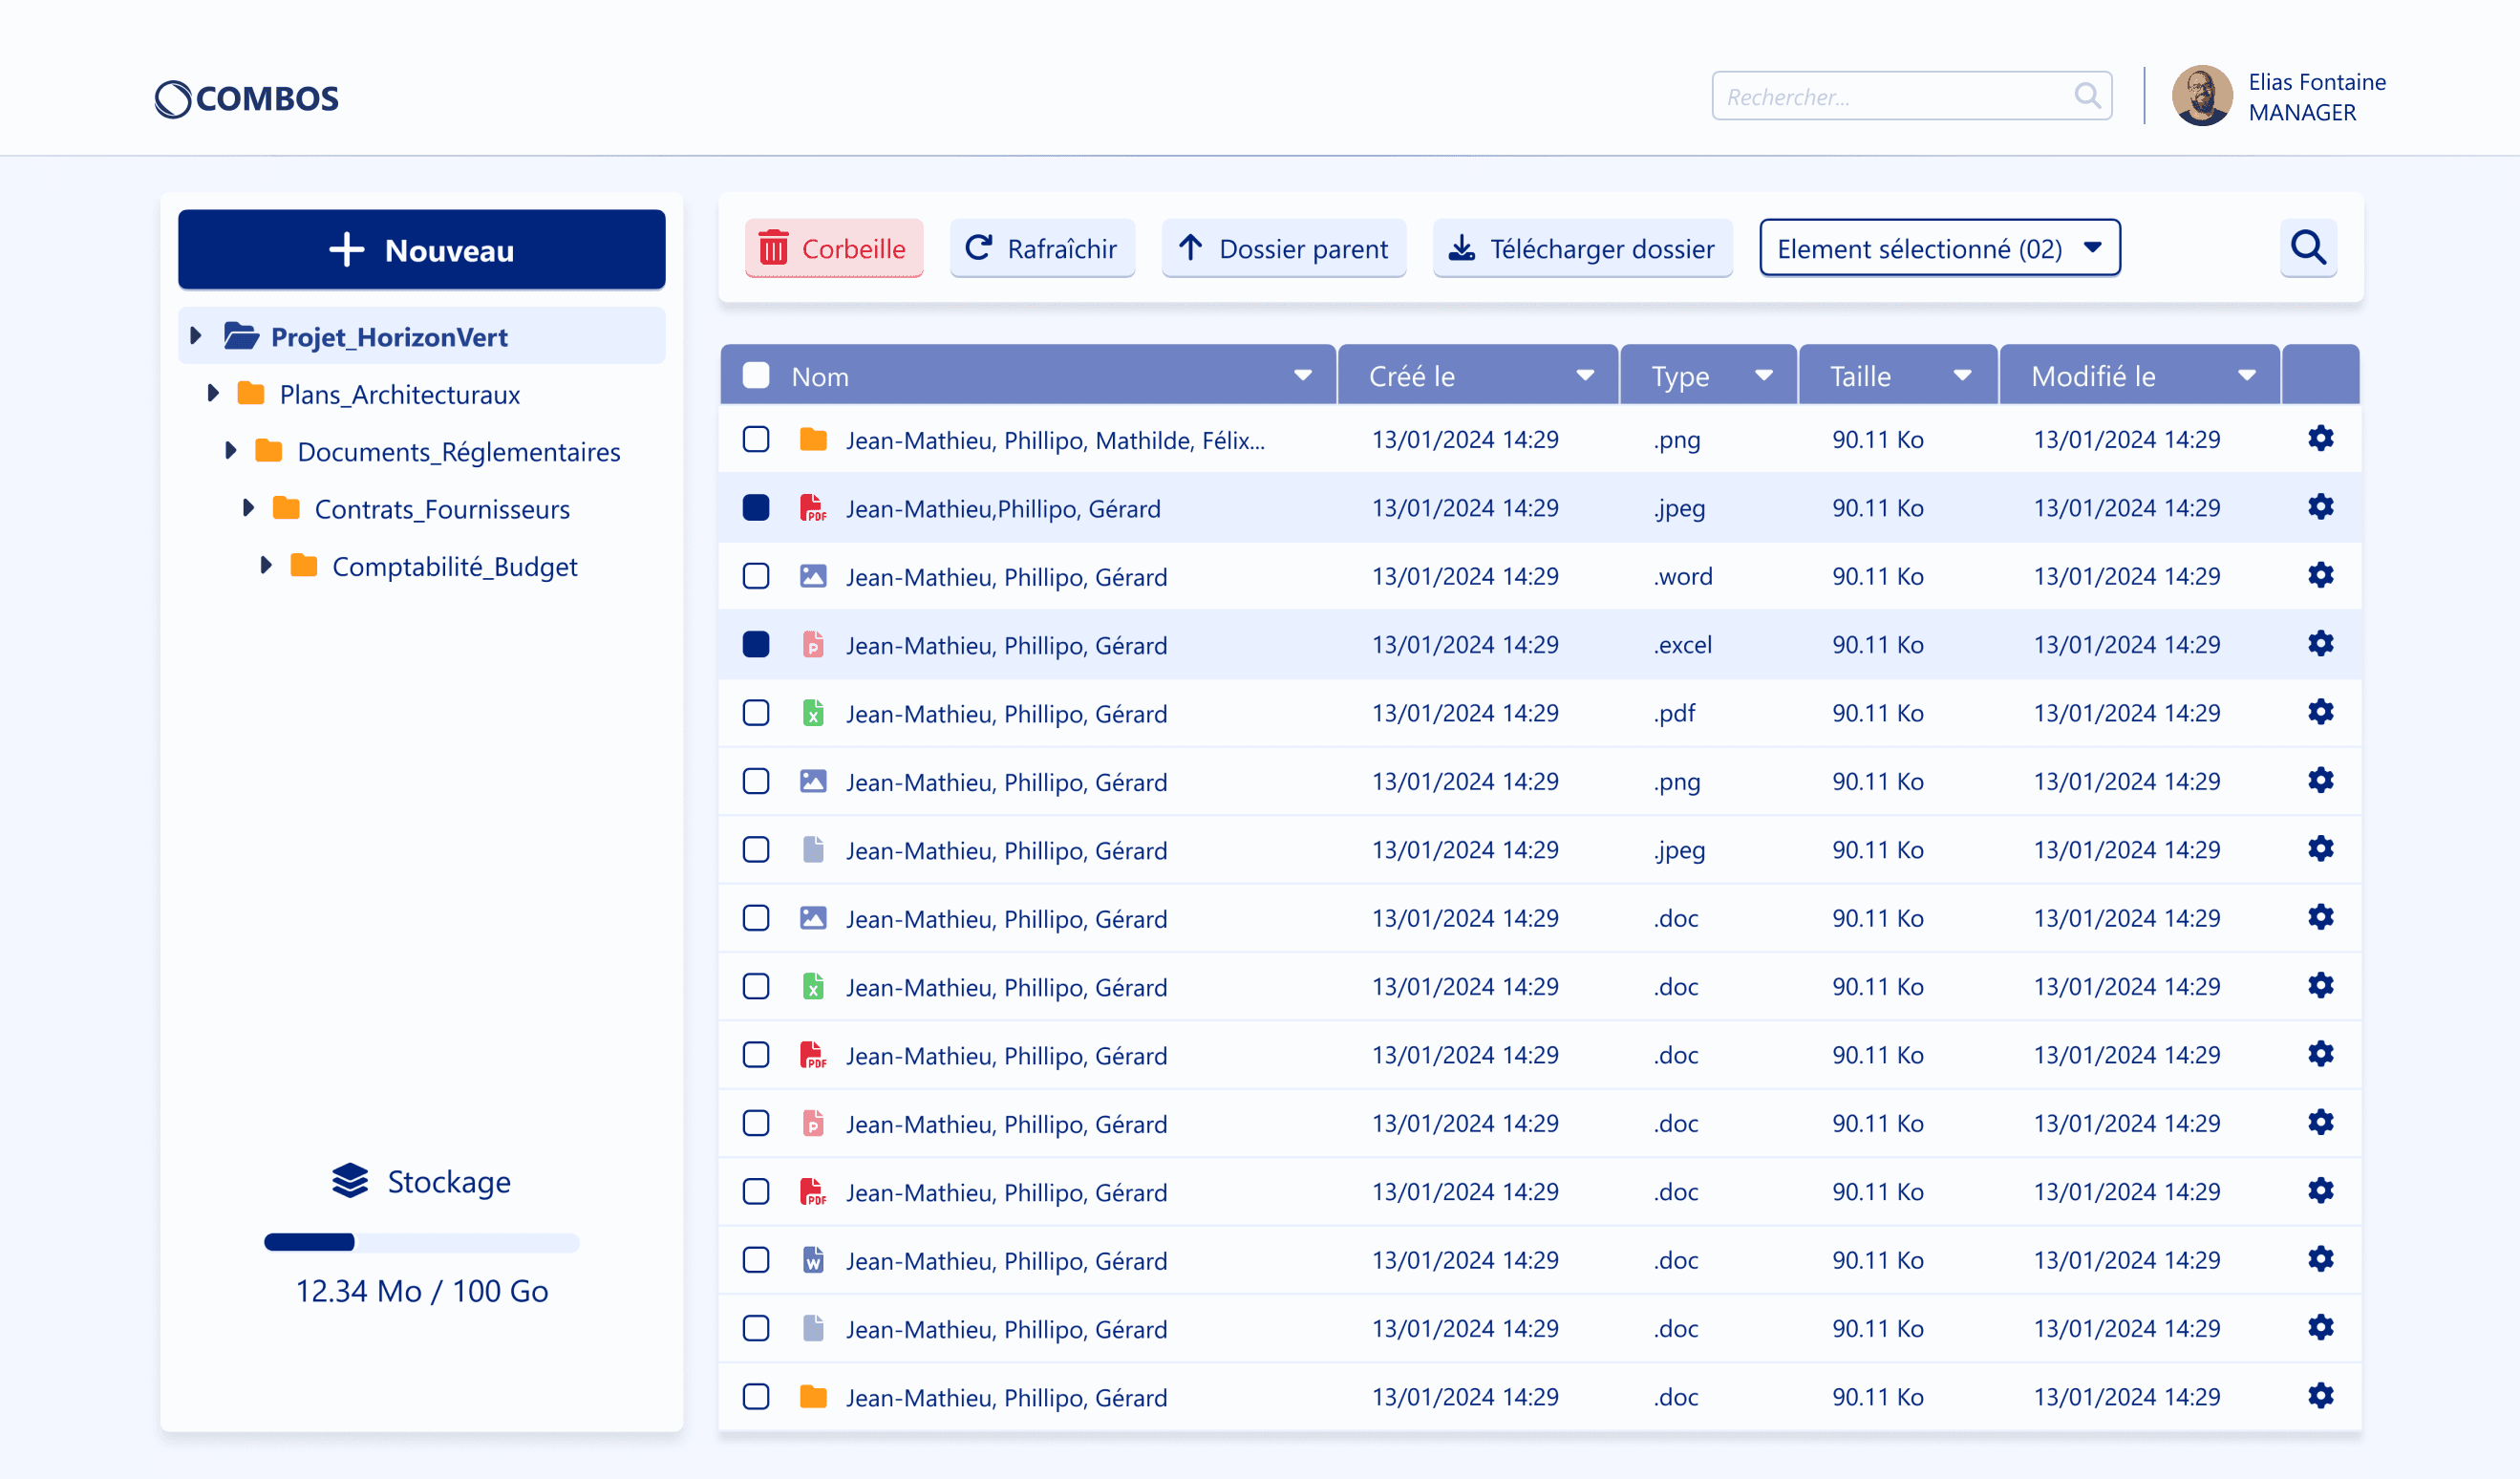Click the Corbeille button
The image size is (2520, 1479).
point(833,248)
